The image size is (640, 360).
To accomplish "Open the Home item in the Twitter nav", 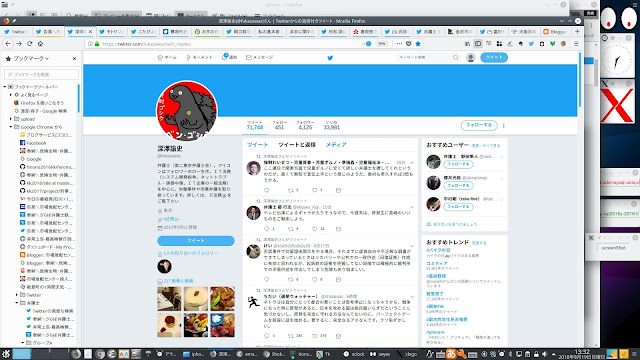I will [x=167, y=58].
